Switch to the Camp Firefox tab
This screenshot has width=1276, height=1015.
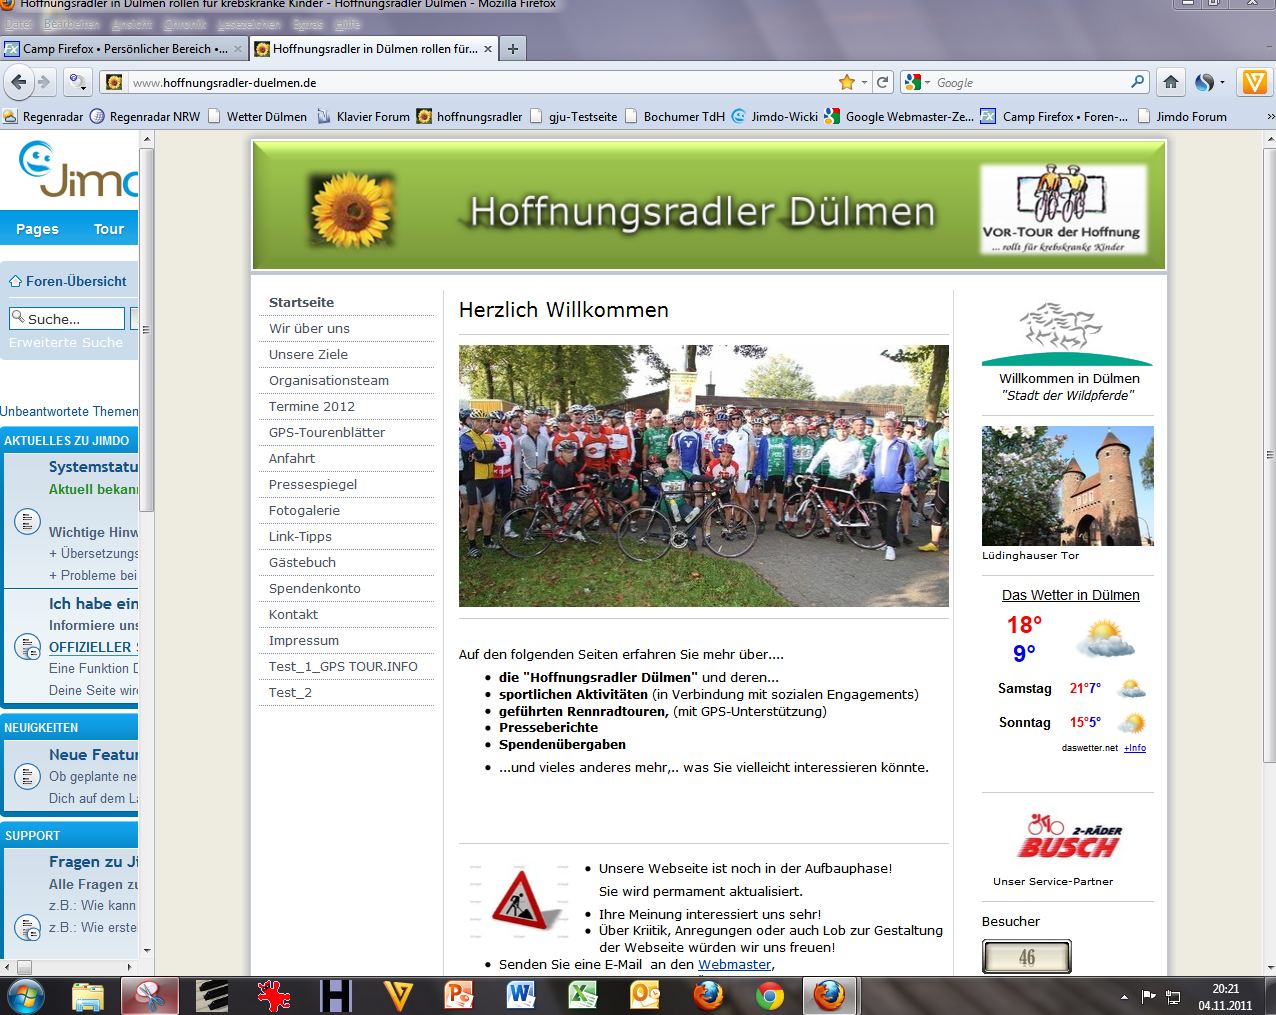coord(122,48)
